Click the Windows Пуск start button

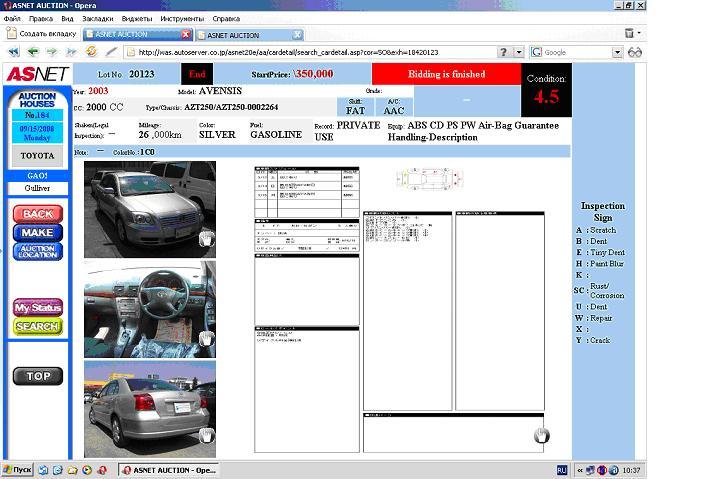[x=17, y=470]
